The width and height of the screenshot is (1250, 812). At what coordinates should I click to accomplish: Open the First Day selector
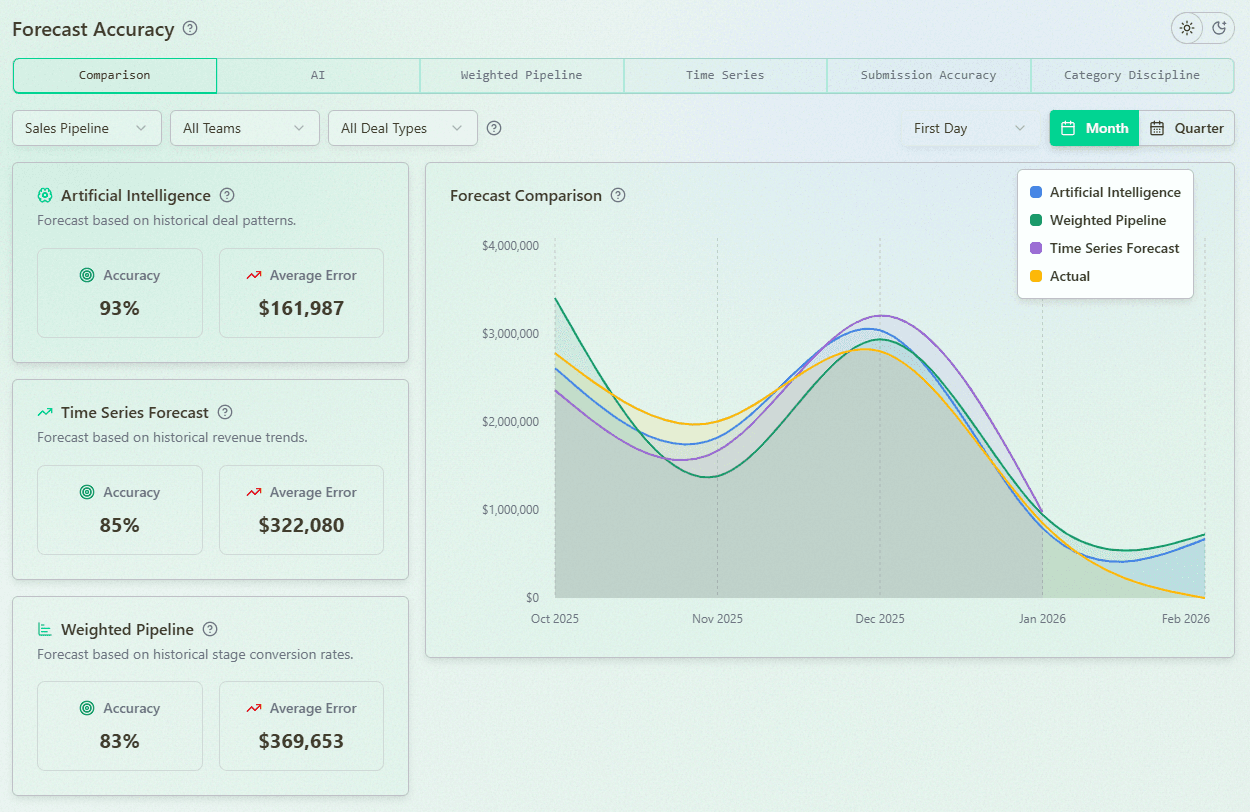(970, 128)
